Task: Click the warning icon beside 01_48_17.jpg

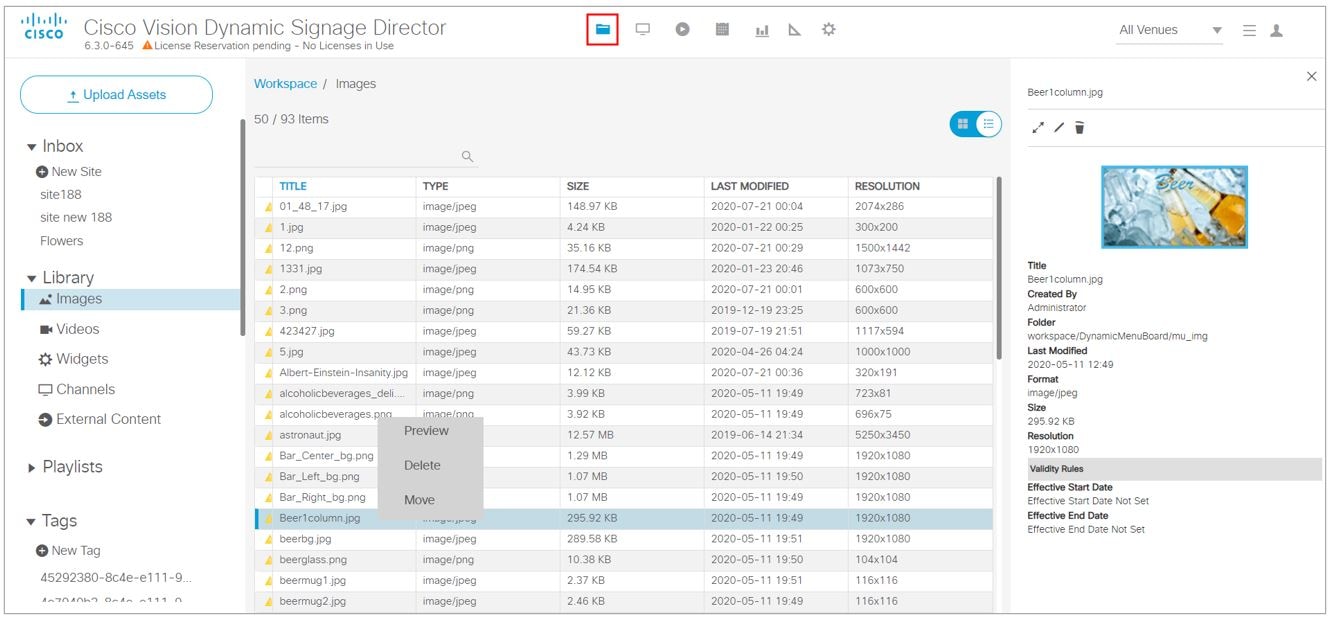Action: click(x=268, y=207)
